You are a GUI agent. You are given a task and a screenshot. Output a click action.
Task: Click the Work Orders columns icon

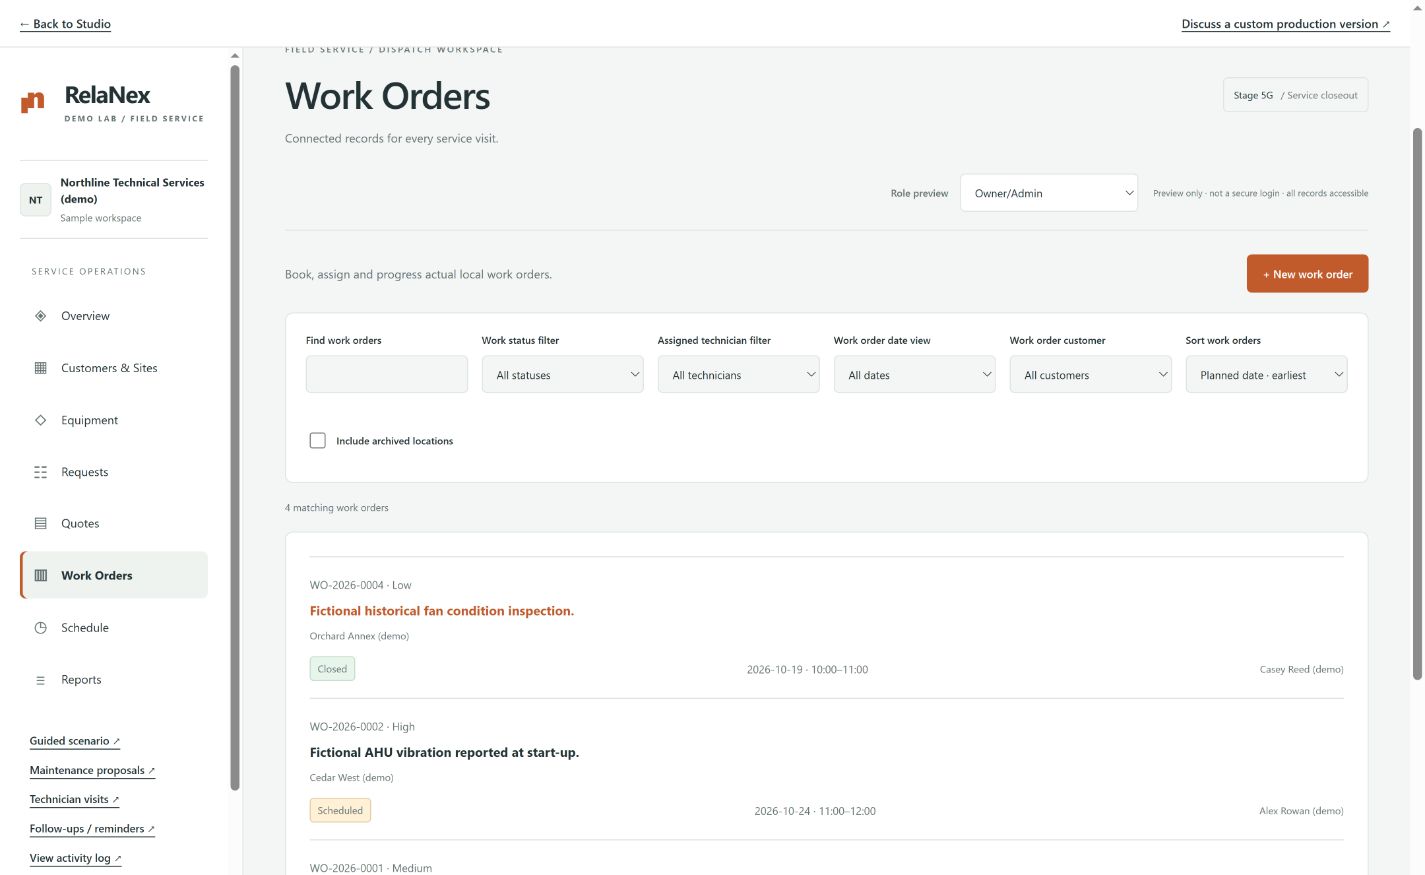[41, 576]
